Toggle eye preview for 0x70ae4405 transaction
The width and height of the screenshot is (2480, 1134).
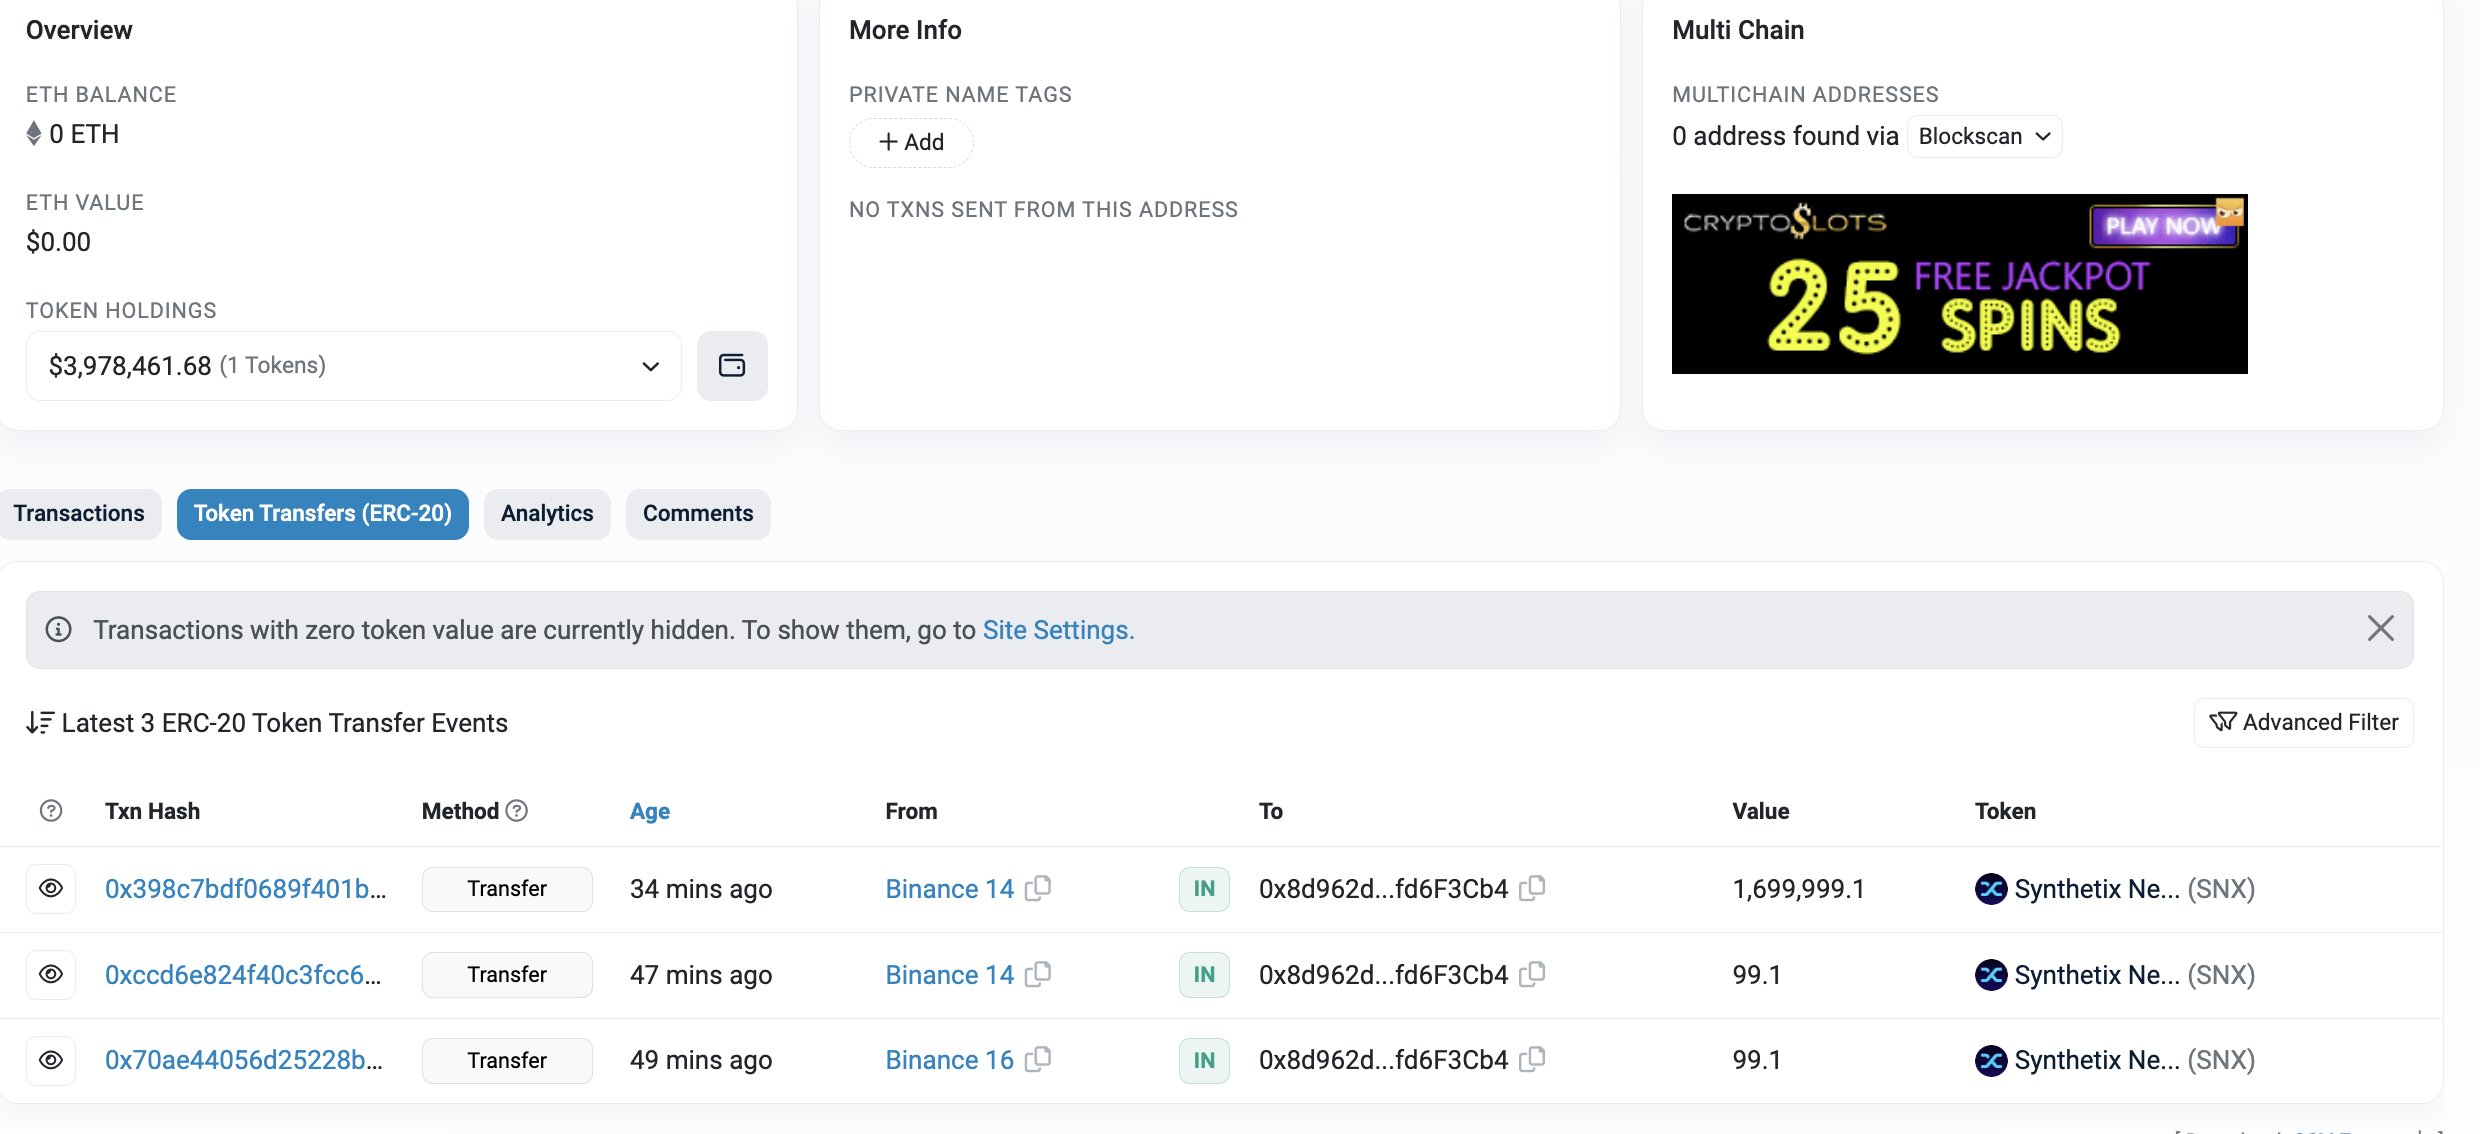click(x=51, y=1060)
